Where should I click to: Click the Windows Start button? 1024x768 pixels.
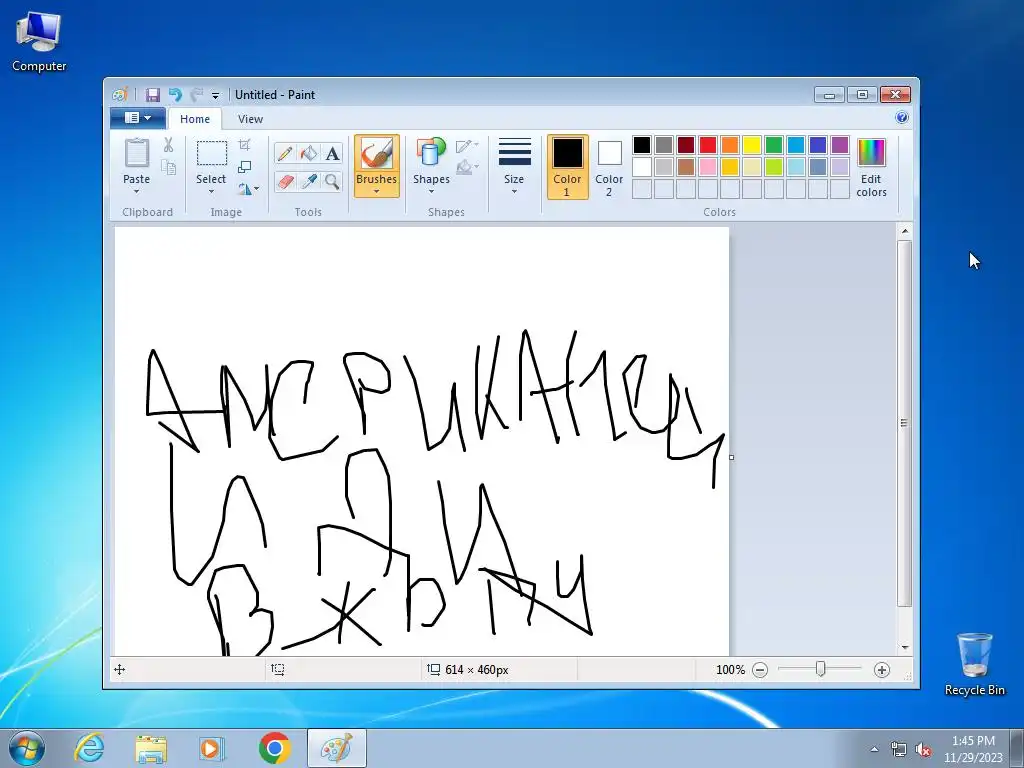click(x=27, y=748)
